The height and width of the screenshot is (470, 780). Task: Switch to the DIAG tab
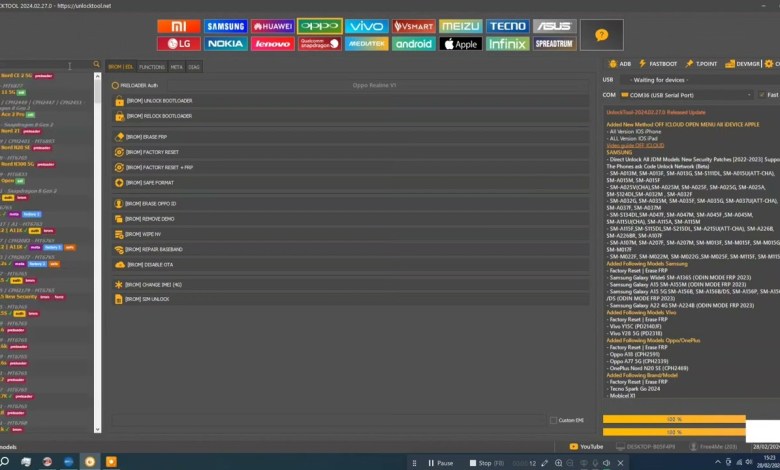click(x=194, y=67)
